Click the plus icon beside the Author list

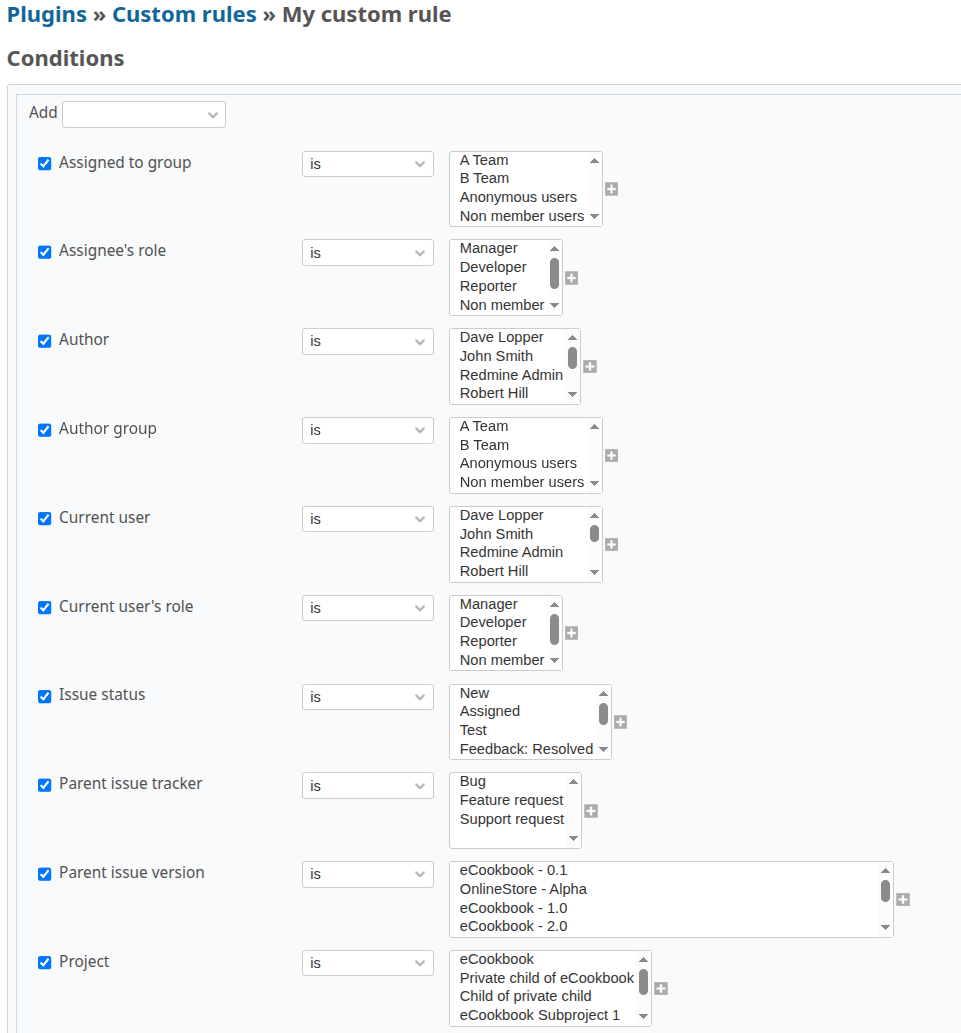[589, 367]
